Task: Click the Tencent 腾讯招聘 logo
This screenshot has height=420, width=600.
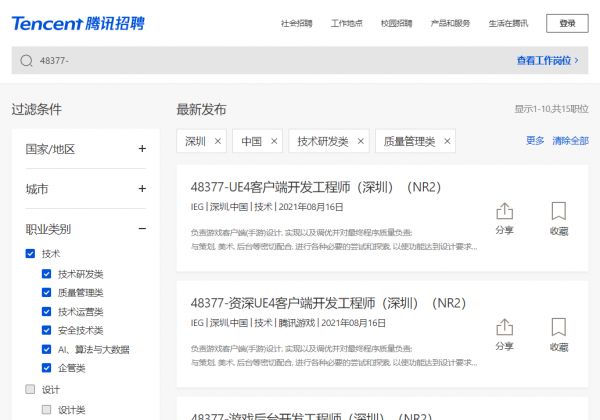Action: pos(69,22)
